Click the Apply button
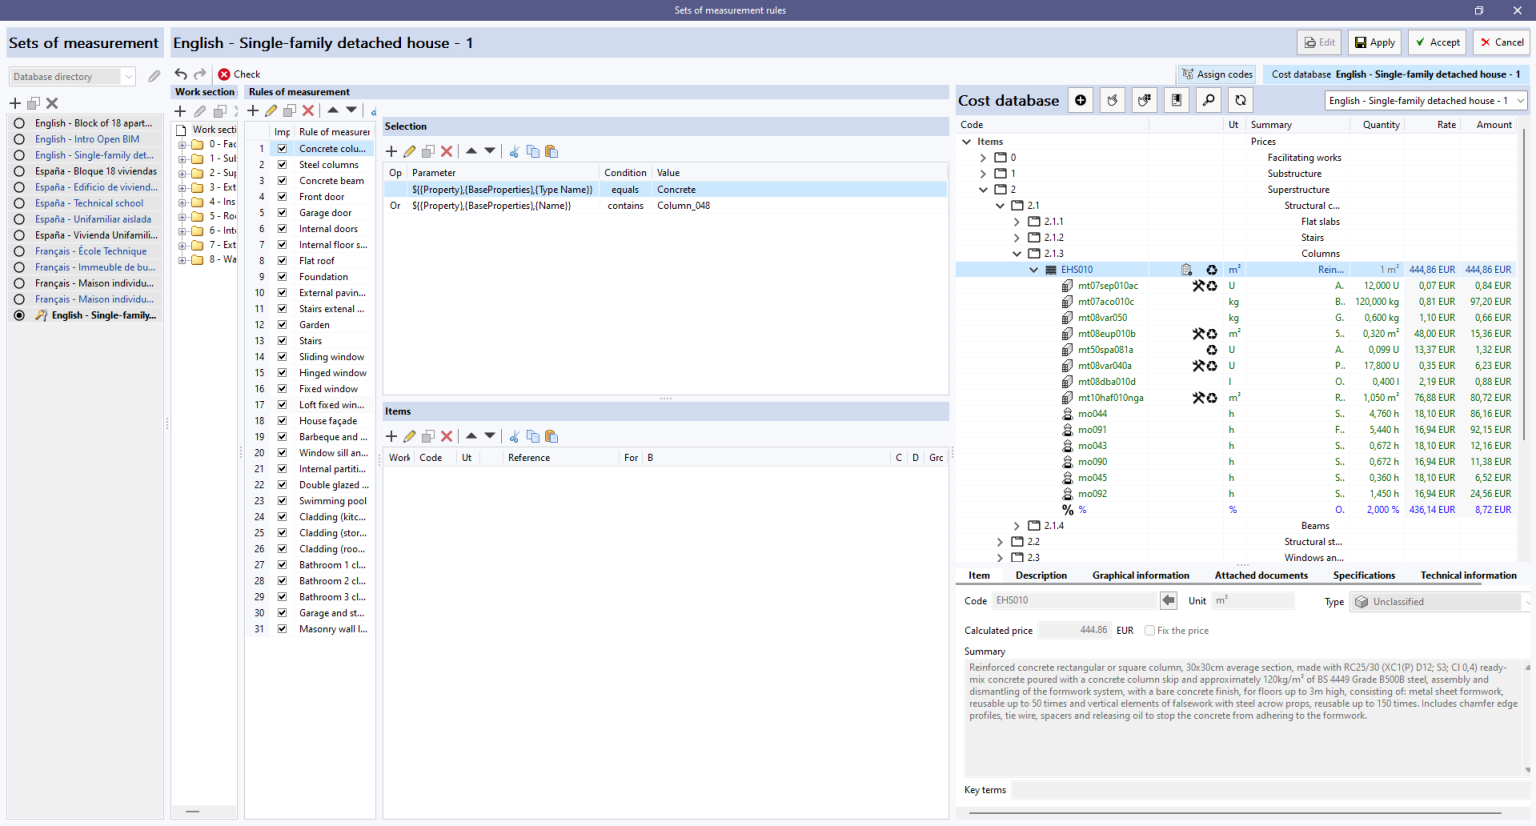 pos(1374,42)
